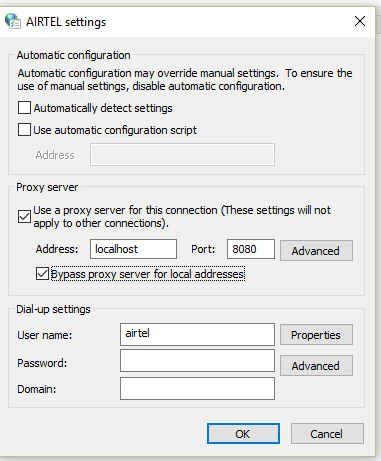Click the Cancel button

[x=327, y=434]
